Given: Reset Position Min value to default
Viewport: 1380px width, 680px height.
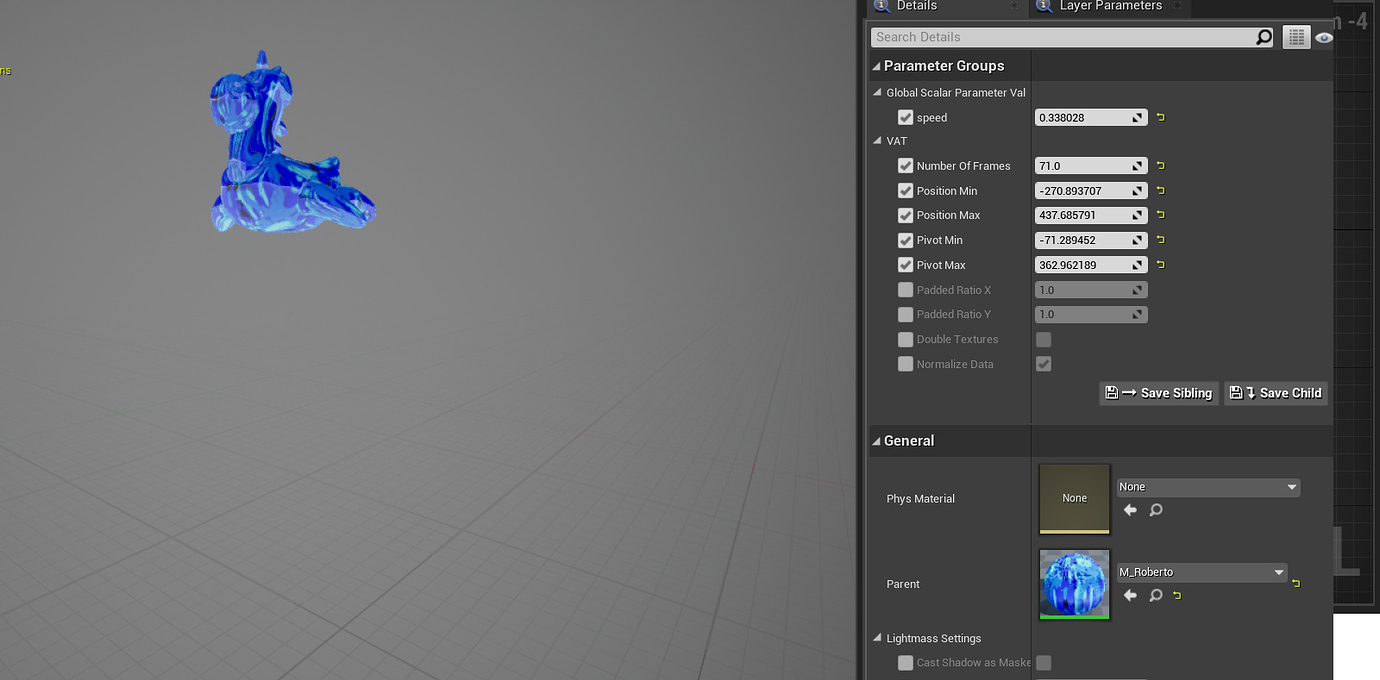Looking at the screenshot, I should [1159, 190].
